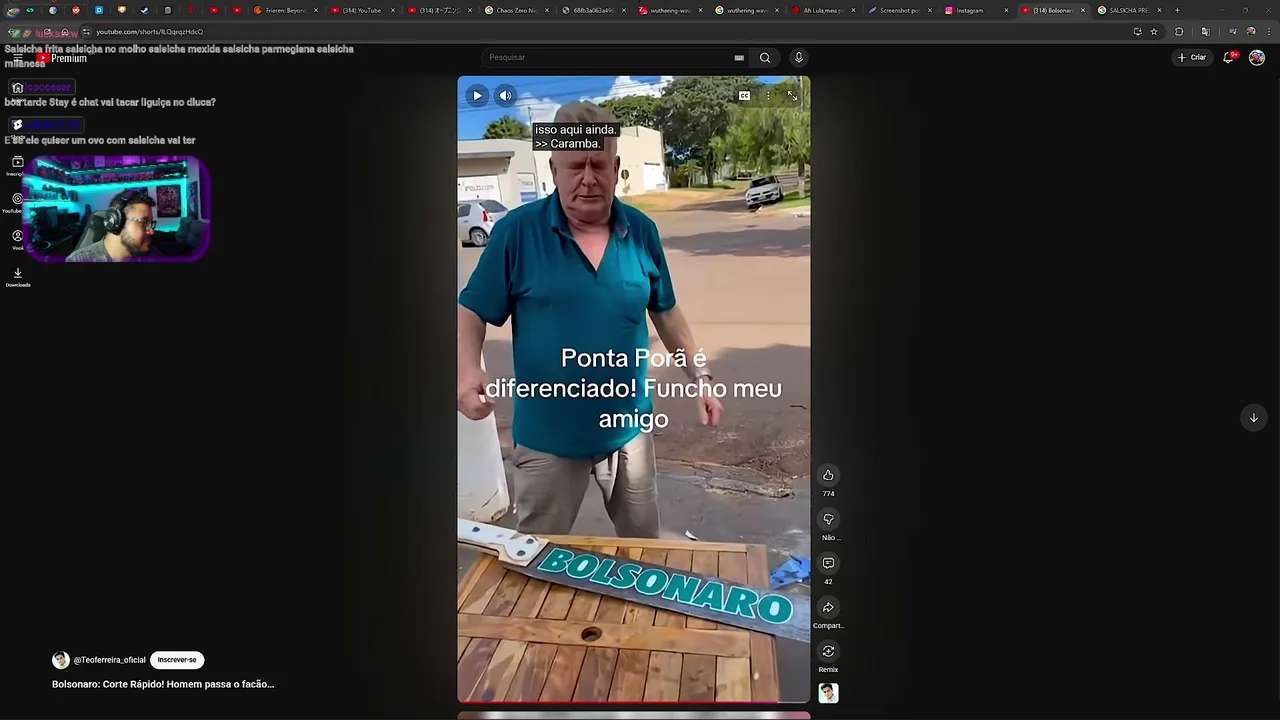
Task: Open the Short's sound source thumbnail
Action: pyautogui.click(x=828, y=693)
